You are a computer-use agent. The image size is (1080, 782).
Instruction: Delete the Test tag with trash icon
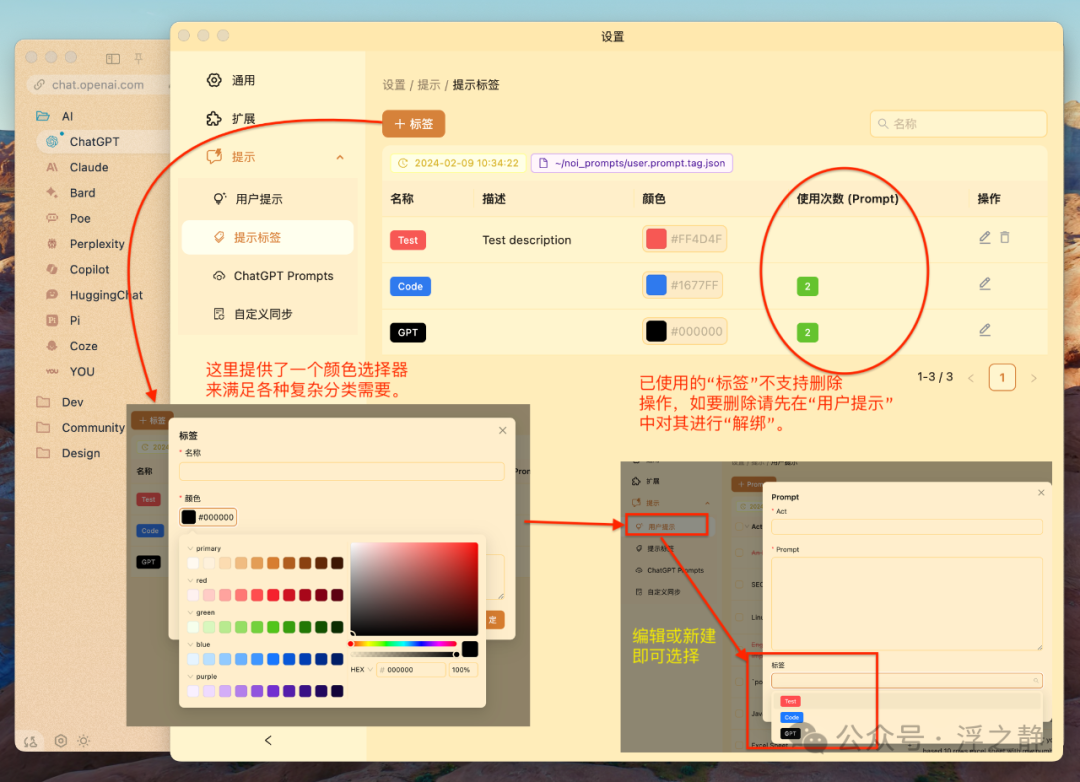click(1005, 238)
